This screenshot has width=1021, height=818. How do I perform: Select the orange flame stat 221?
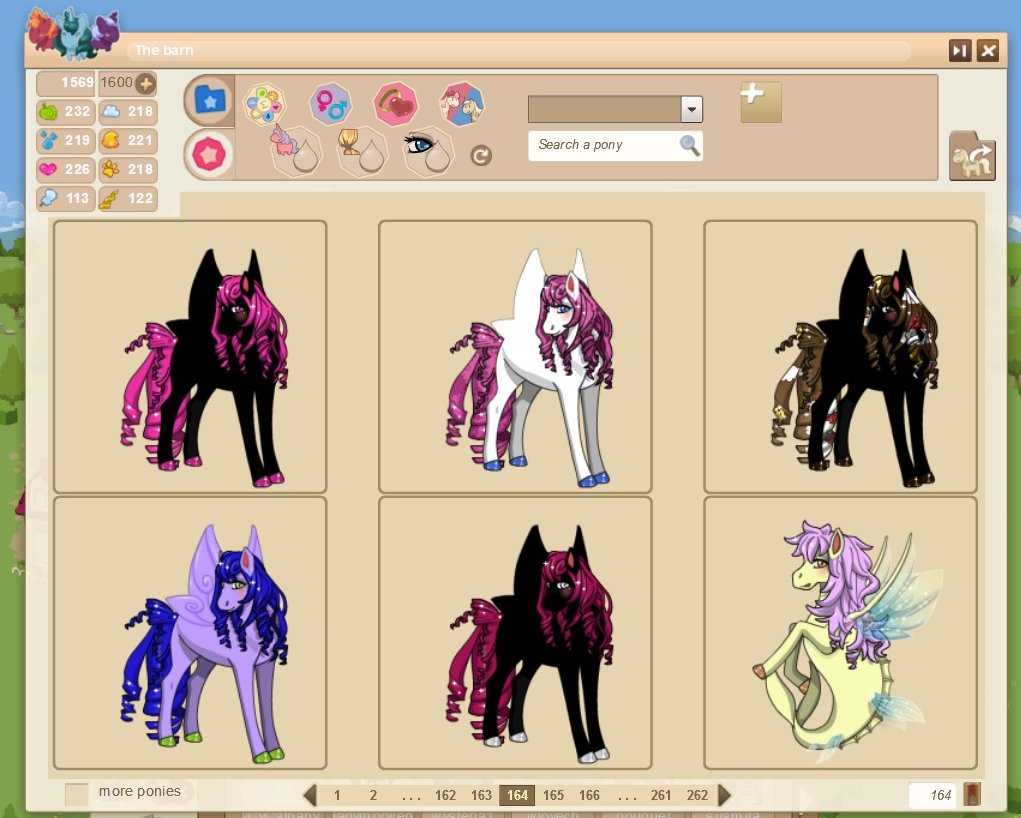point(128,141)
